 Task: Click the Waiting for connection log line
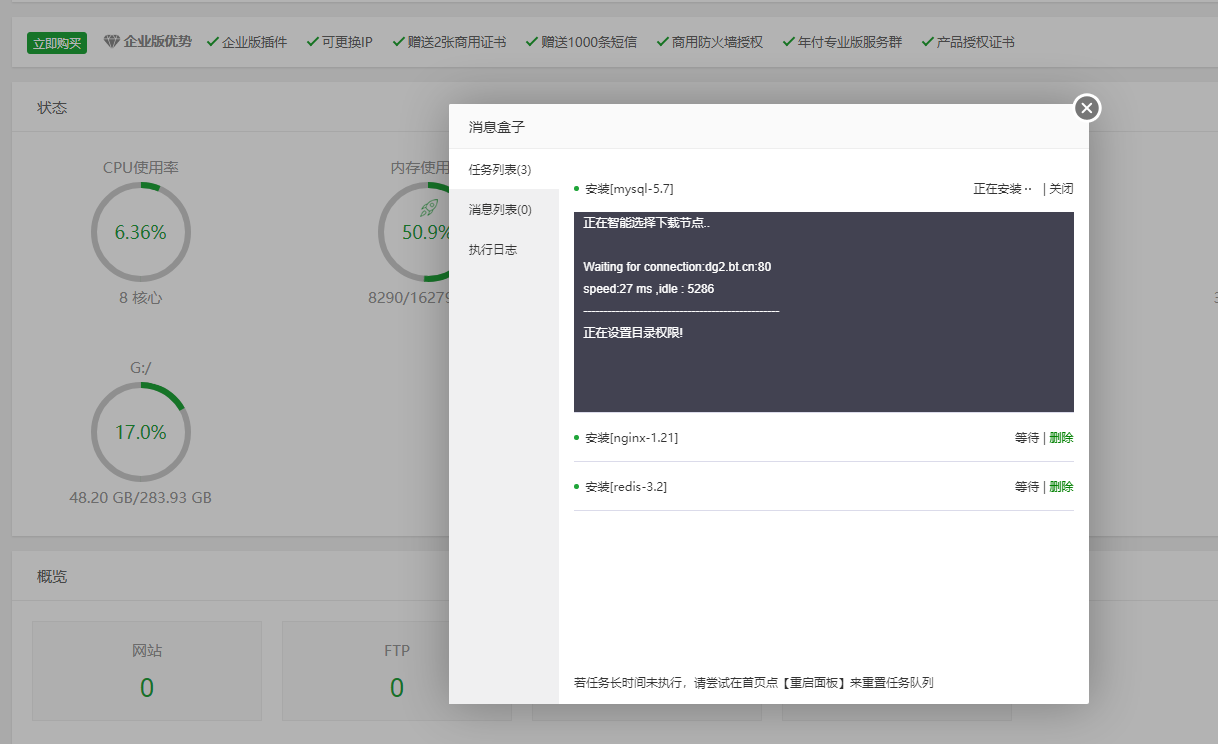point(677,267)
